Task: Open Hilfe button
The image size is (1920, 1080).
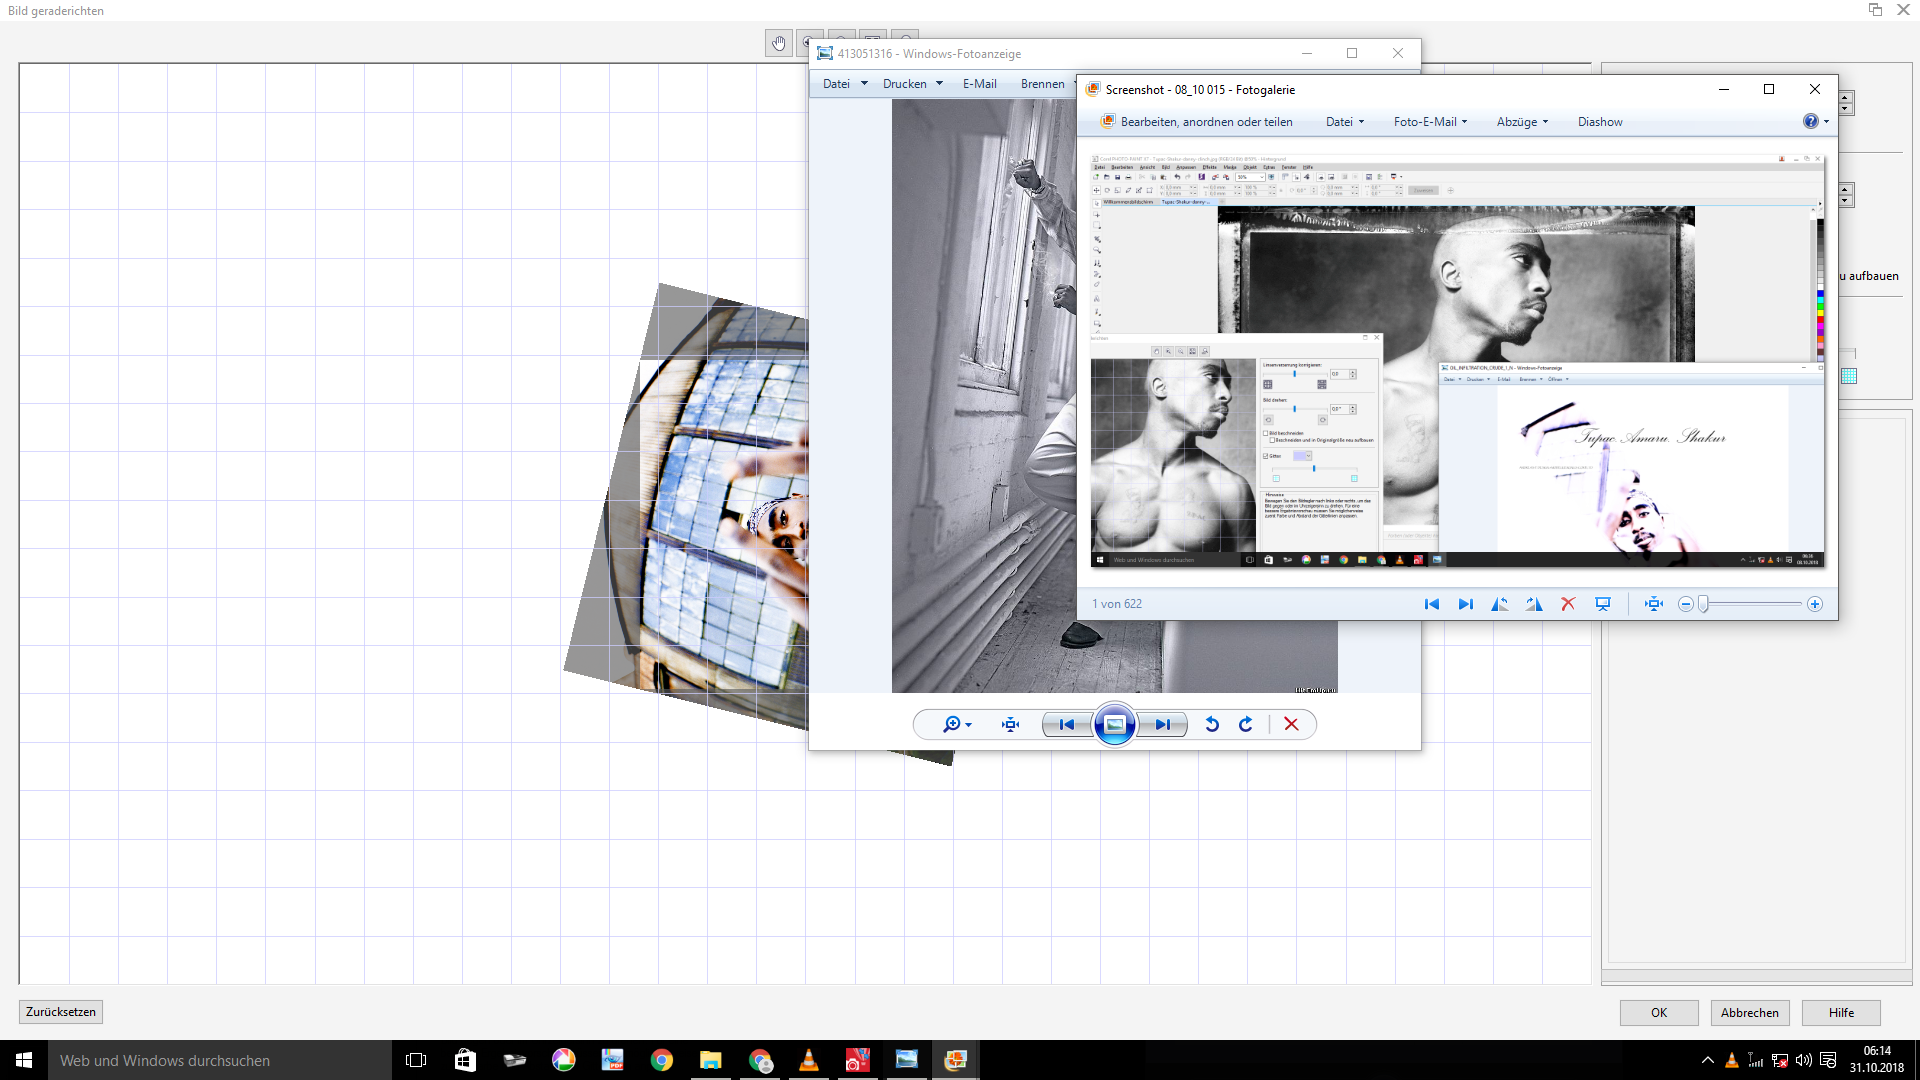Action: point(1841,1013)
